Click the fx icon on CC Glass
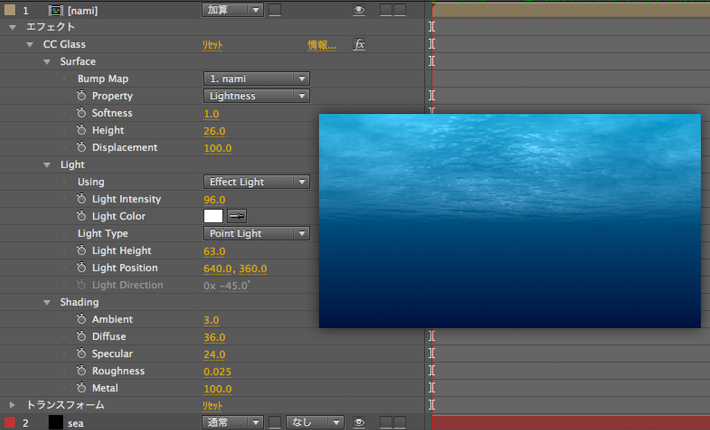Screen dimensions: 710x430 (360, 45)
